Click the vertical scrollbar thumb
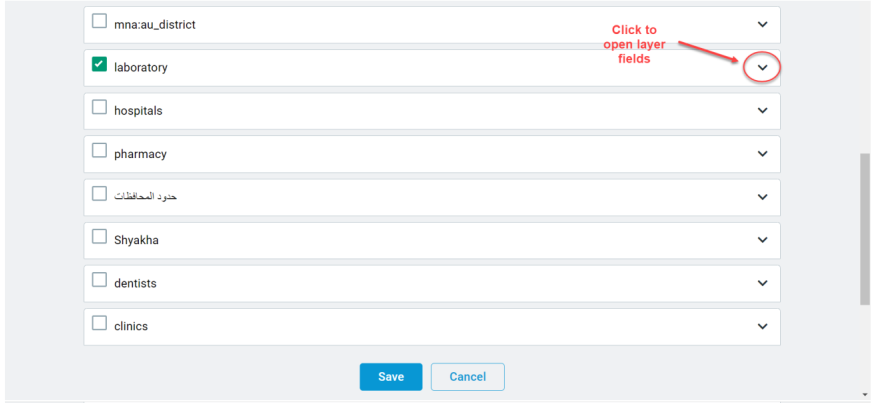The width and height of the screenshot is (872, 403). point(865,229)
